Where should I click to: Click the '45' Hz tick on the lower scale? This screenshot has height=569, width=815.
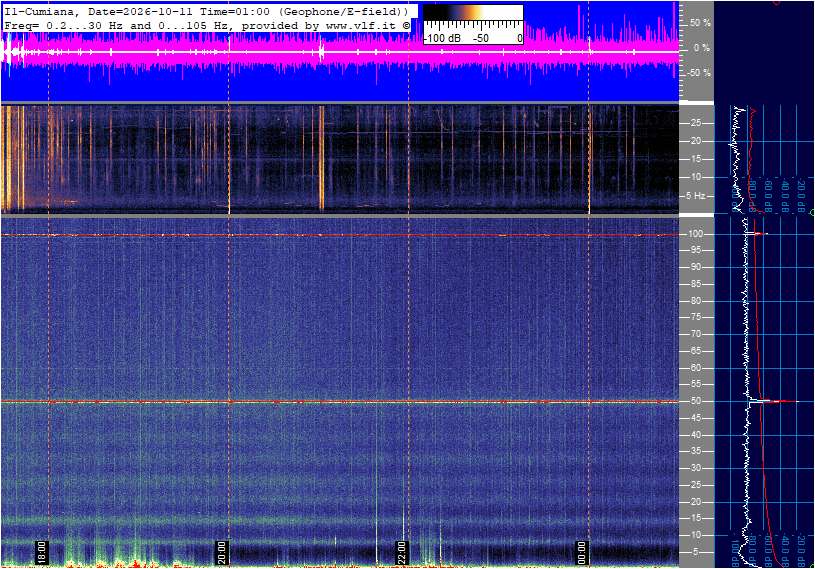[695, 418]
